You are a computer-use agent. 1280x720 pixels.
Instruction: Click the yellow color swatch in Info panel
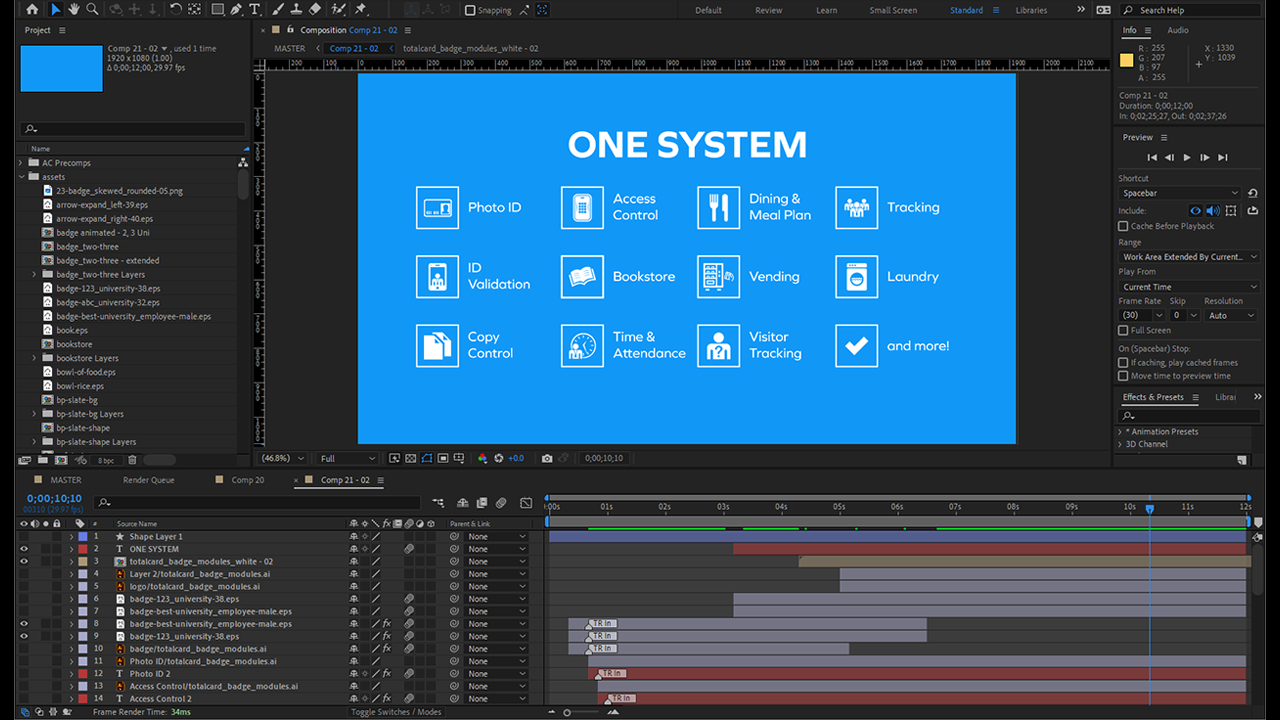tap(1126, 60)
